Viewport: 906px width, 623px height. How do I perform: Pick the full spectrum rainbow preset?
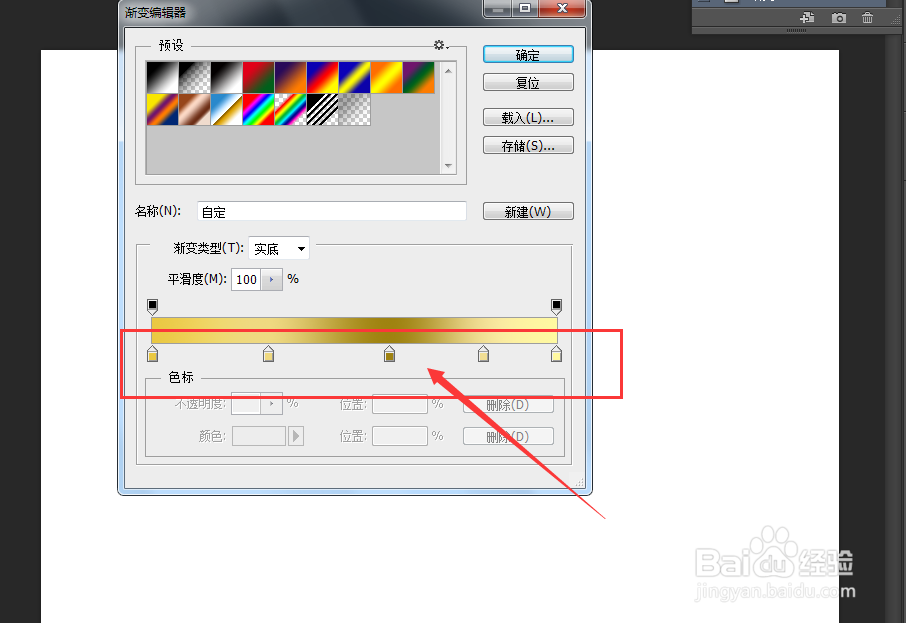[x=258, y=109]
